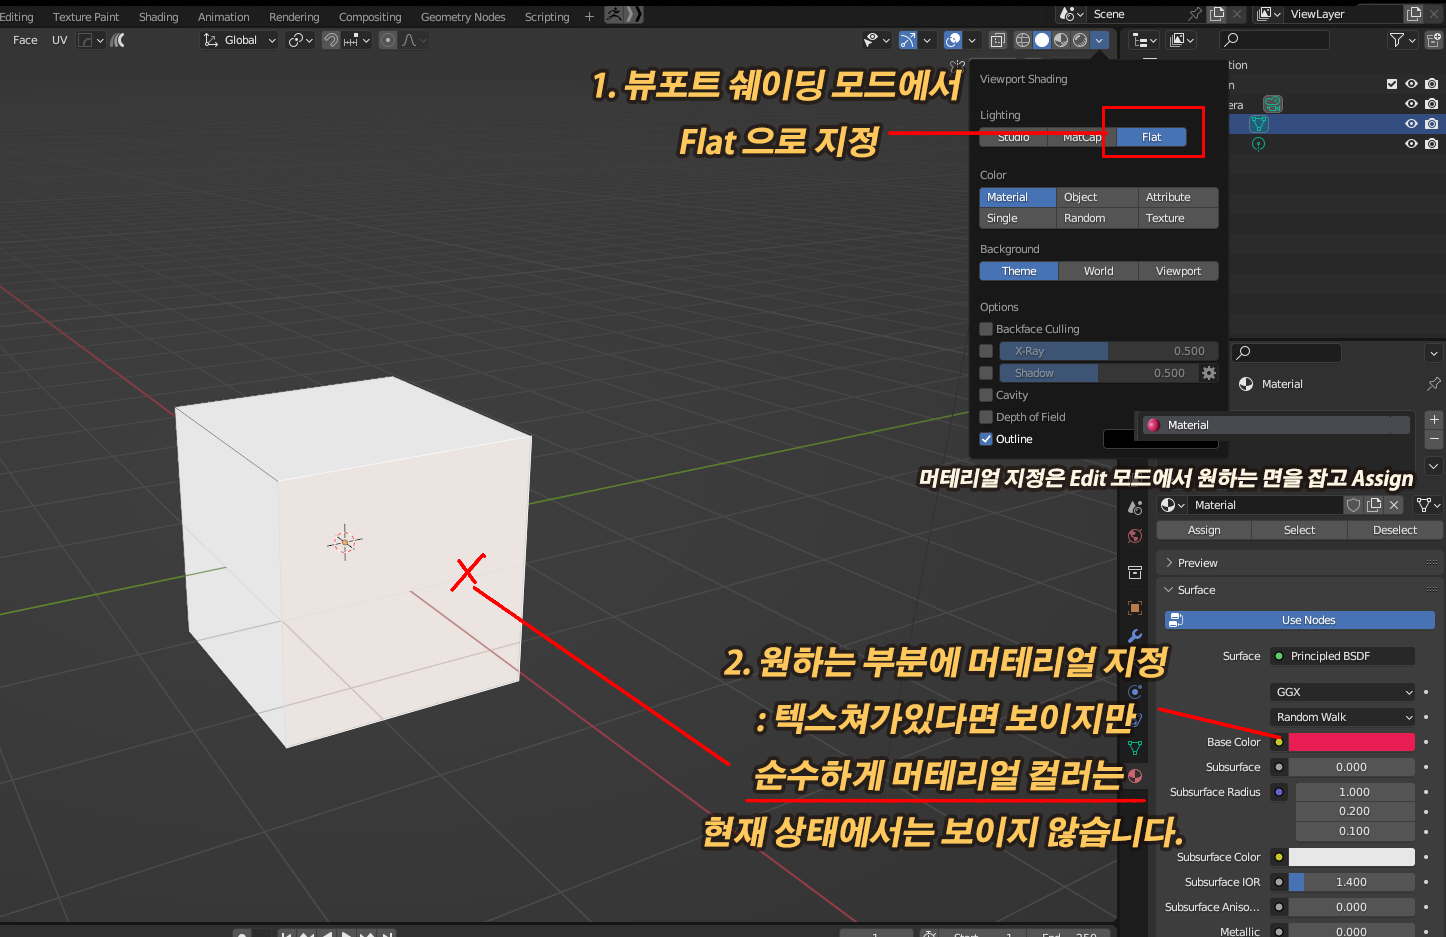This screenshot has height=937, width=1446.
Task: Duplicate material with new material icon
Action: [1374, 505]
